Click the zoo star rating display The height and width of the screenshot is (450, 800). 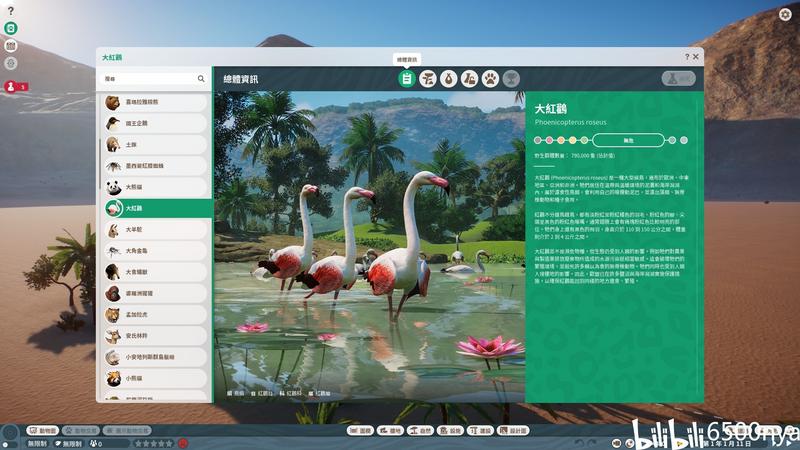point(154,444)
